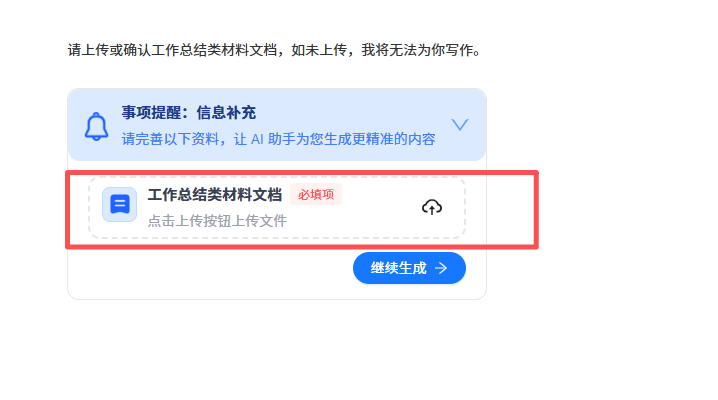Collapse the 事项提醒 panel with the chevron
718x400 pixels.
460,124
